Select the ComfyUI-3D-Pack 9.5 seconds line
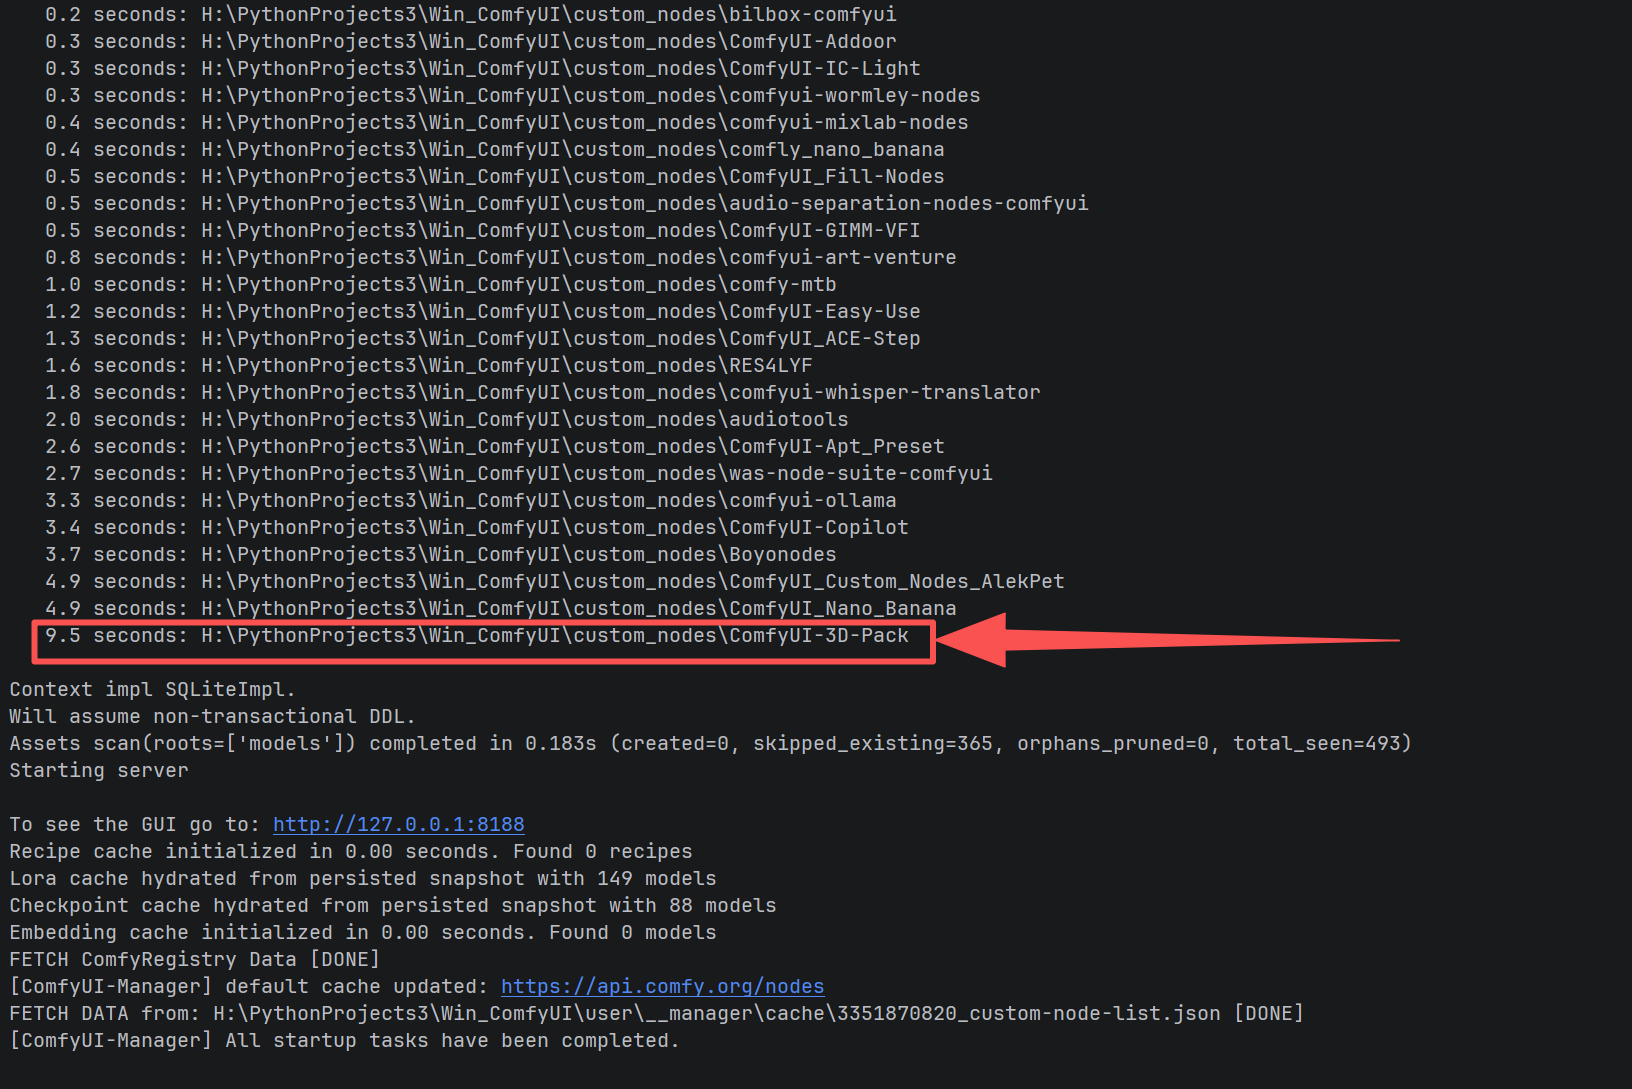This screenshot has height=1089, width=1632. point(477,635)
